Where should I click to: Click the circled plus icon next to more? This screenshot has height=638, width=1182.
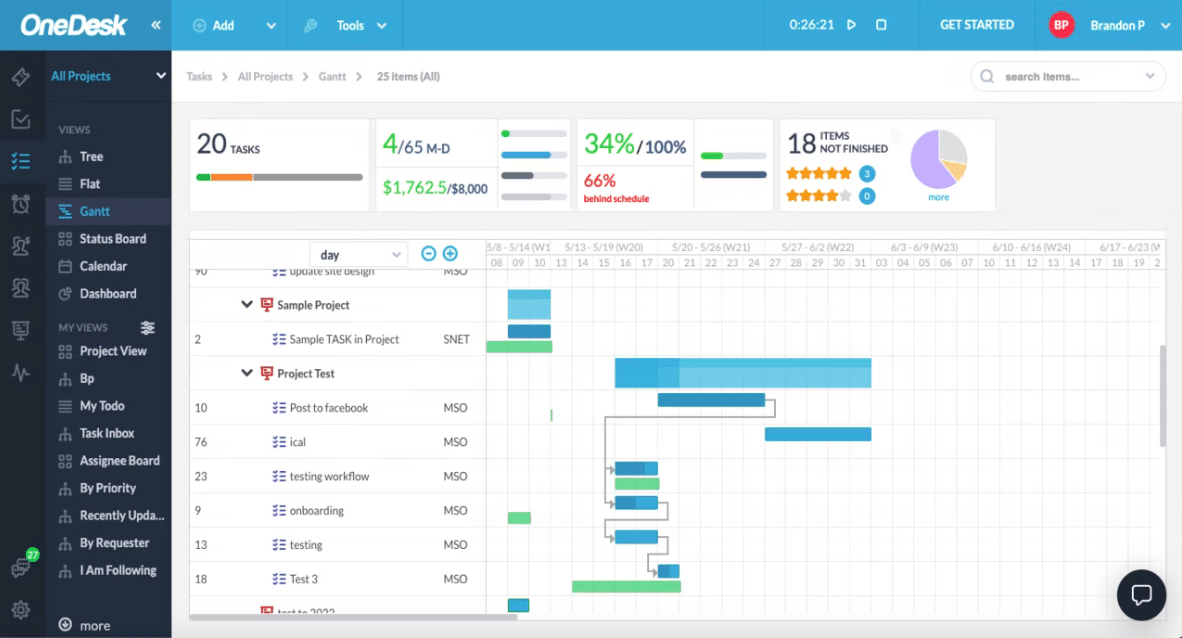pos(66,624)
